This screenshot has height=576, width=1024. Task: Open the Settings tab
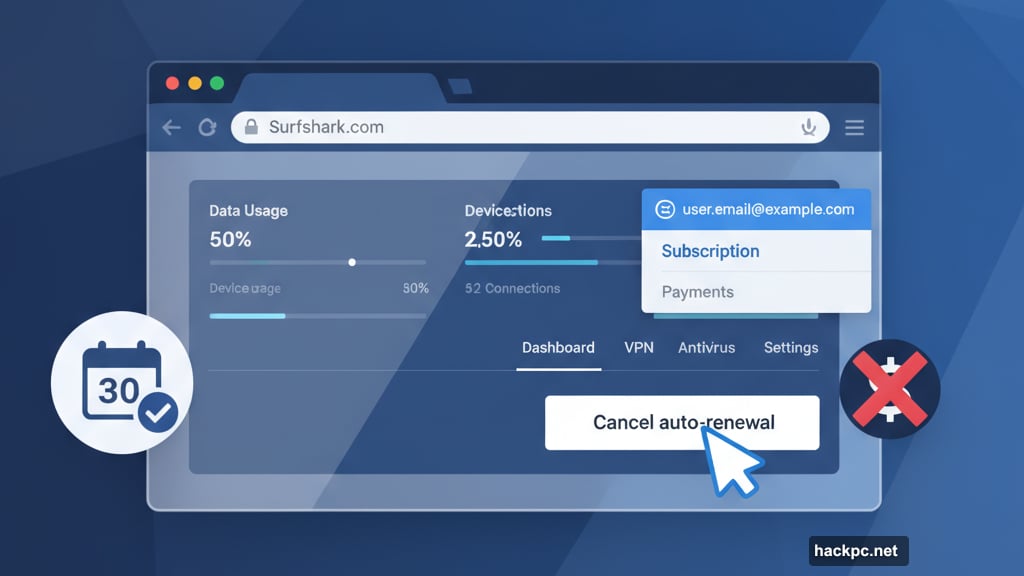pos(790,348)
